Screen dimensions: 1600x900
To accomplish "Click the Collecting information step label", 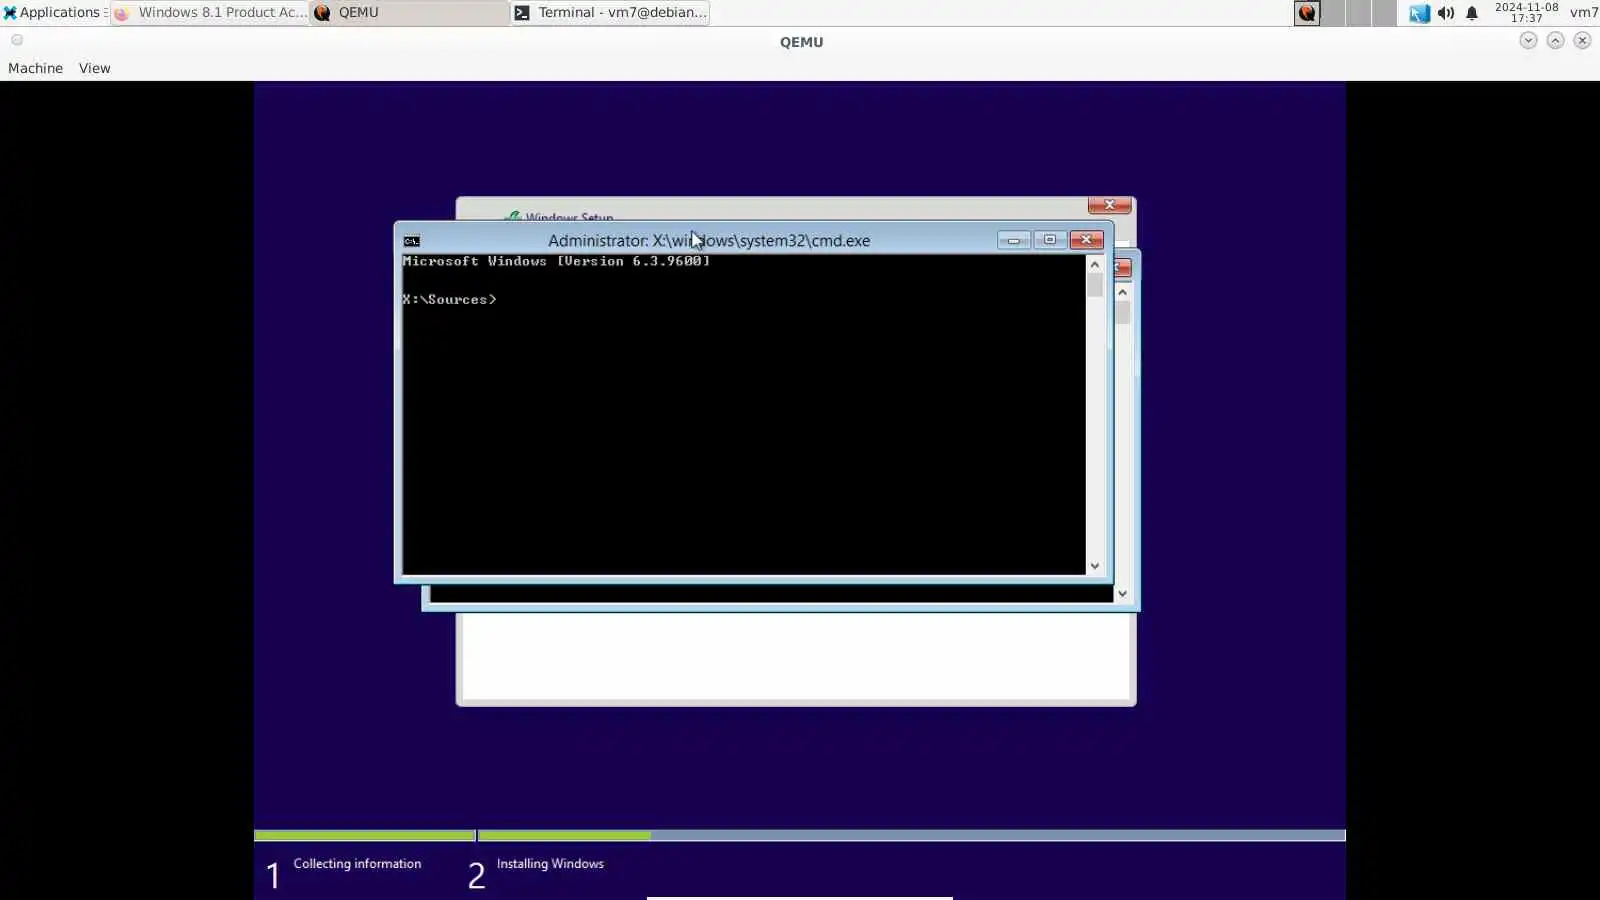I will pyautogui.click(x=357, y=864).
